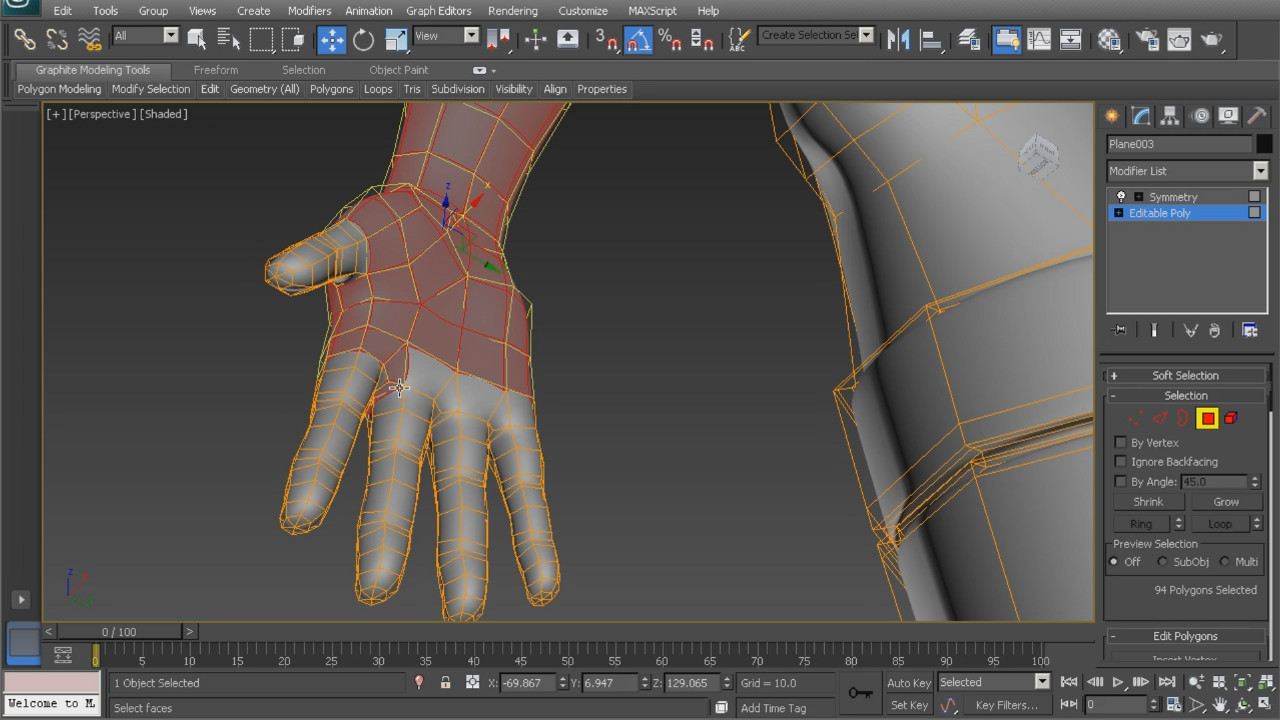Toggle the Angle Snap icon

(638, 39)
